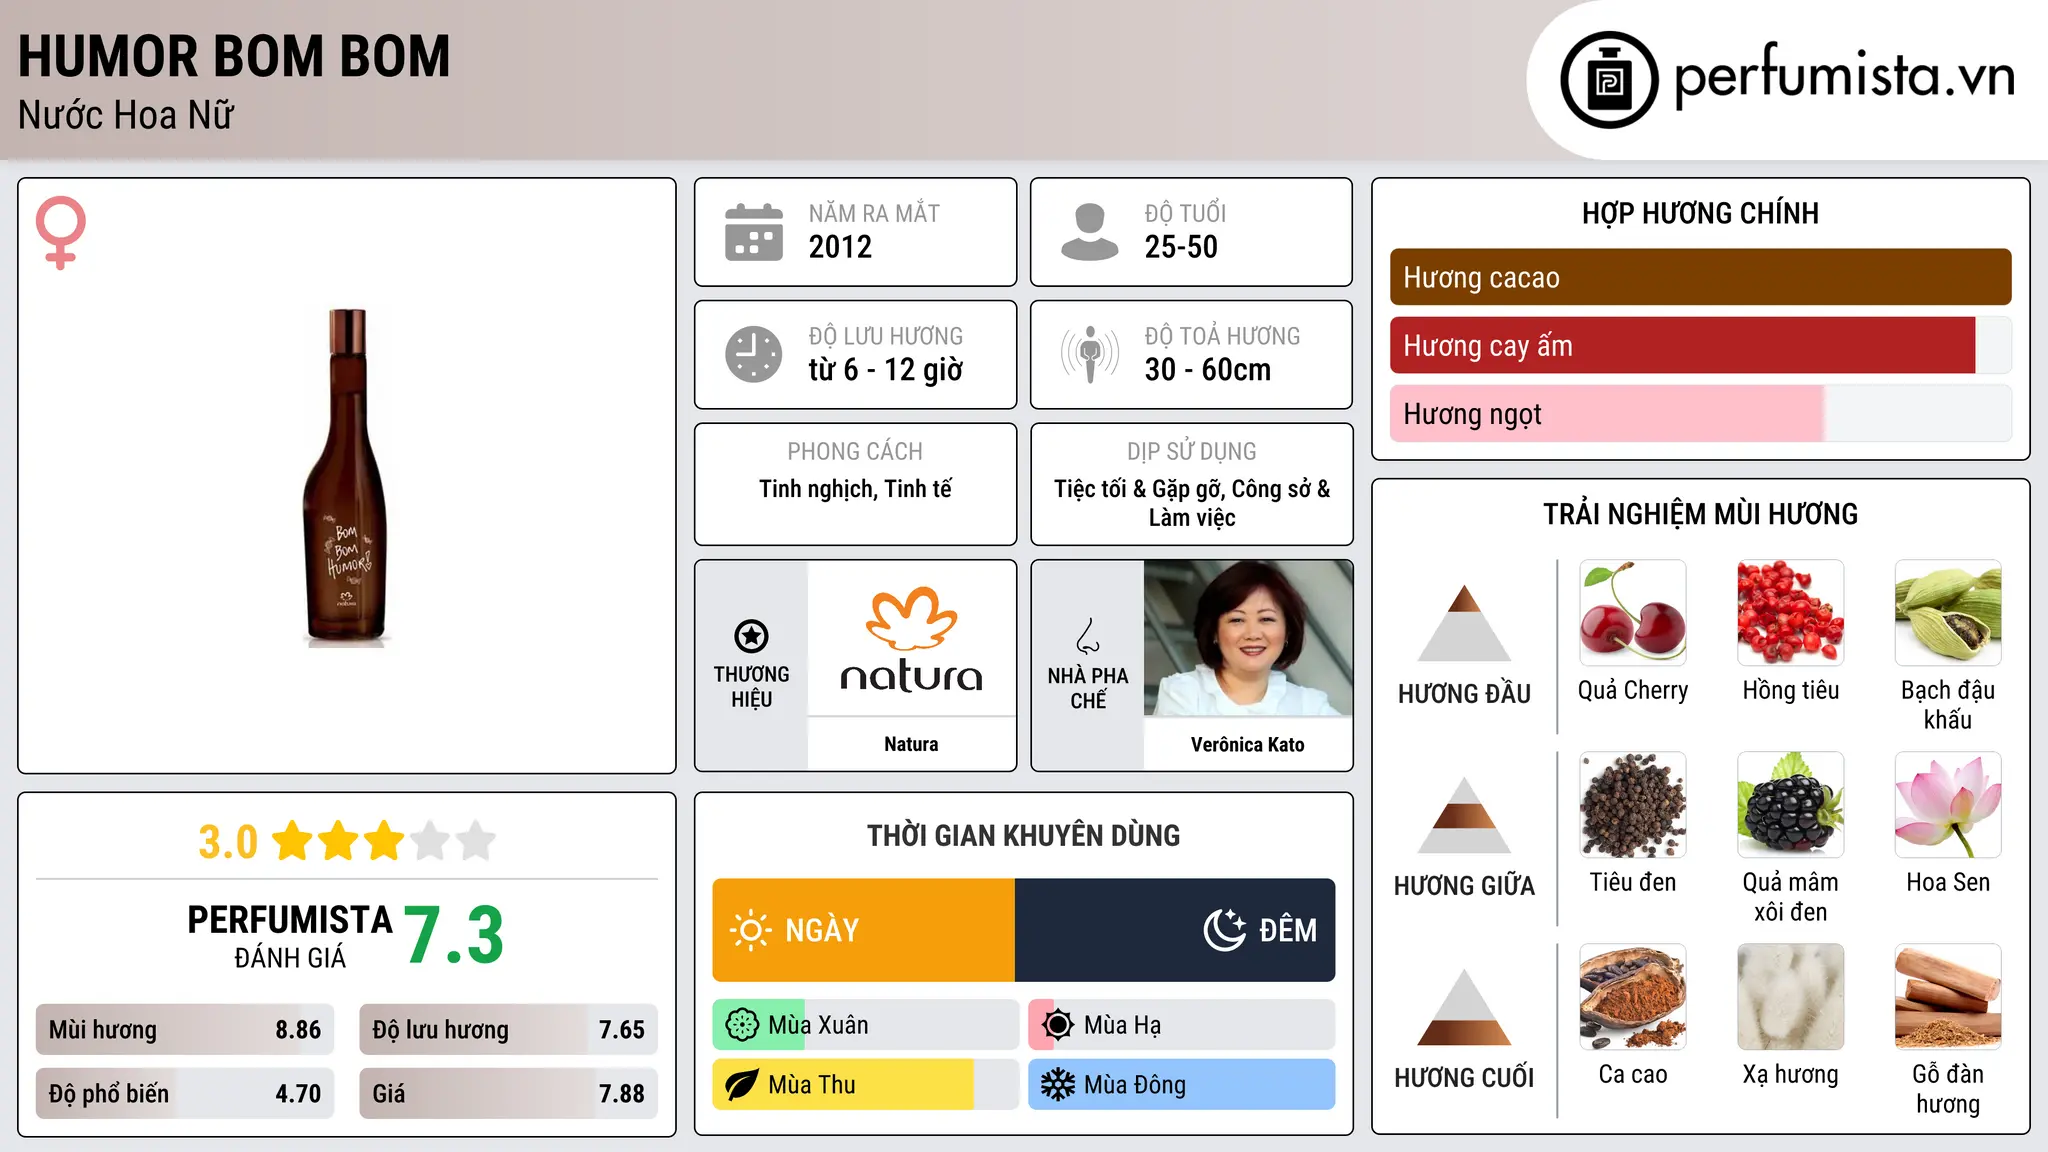Click the Mùa Đông season bar
The width and height of the screenshot is (2048, 1152).
pos(1182,1085)
